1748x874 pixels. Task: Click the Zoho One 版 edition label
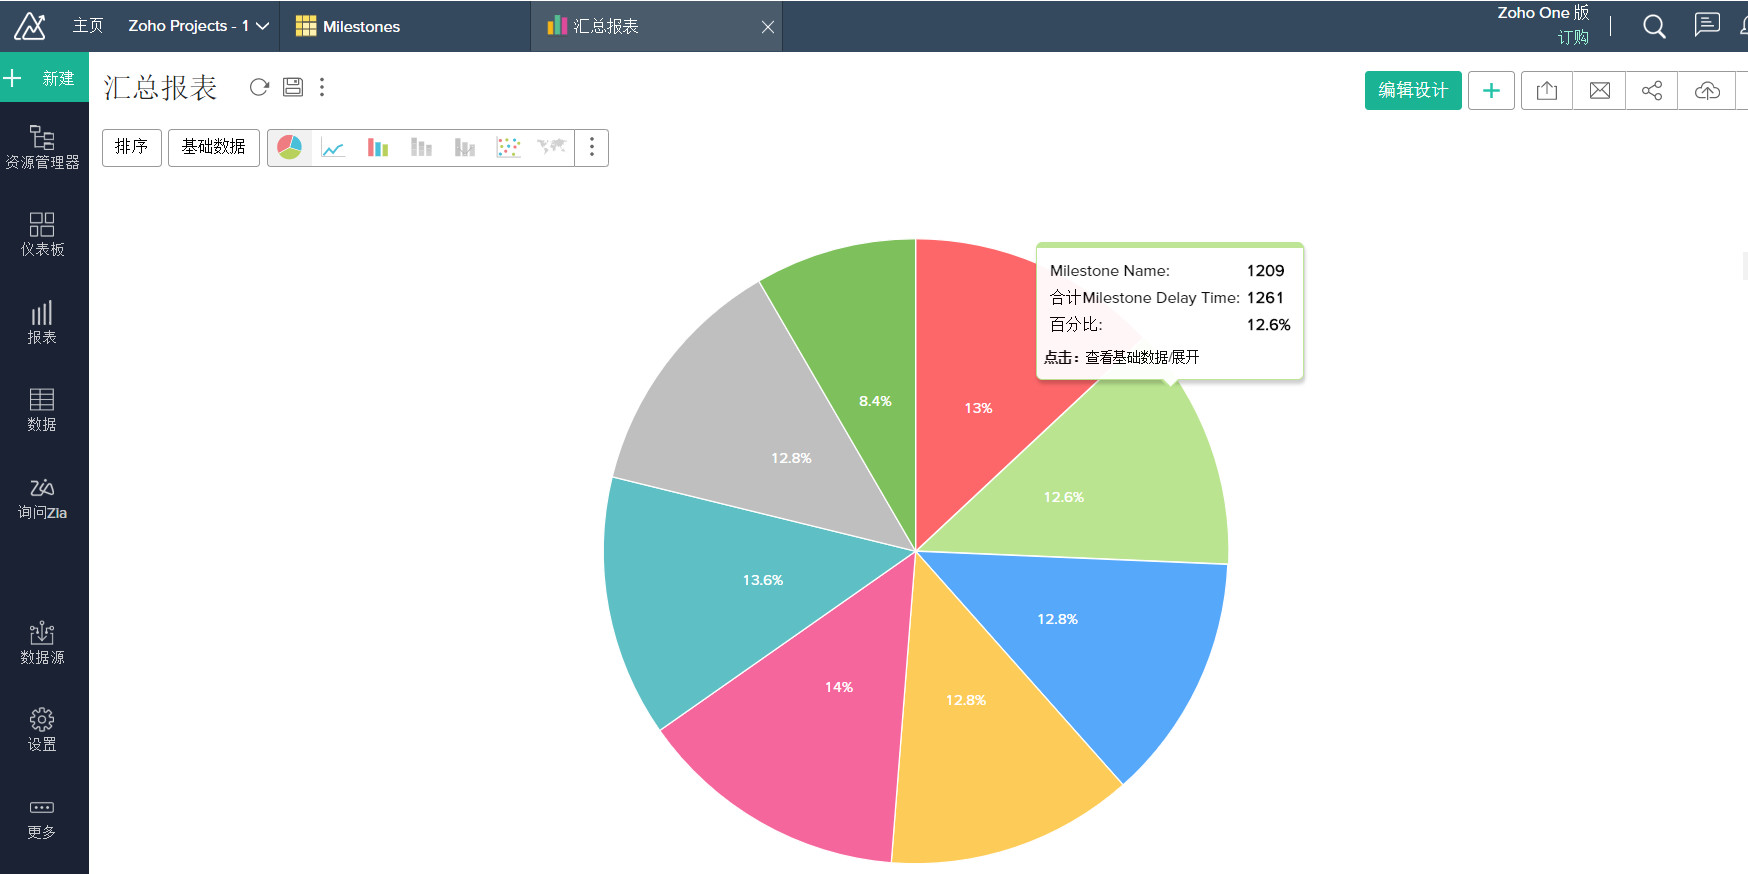tap(1543, 13)
